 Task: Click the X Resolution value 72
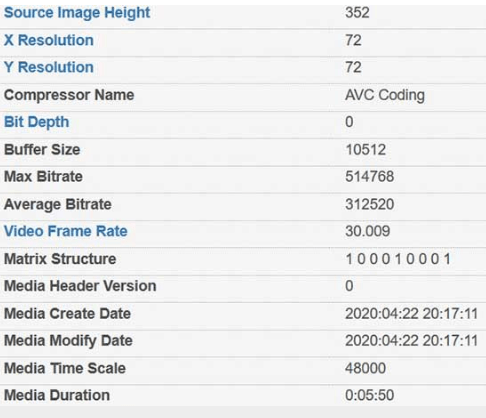[x=353, y=40]
